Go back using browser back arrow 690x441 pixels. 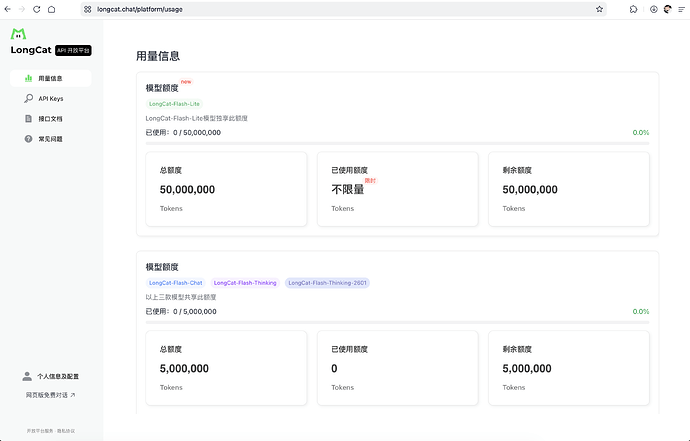tap(7, 9)
